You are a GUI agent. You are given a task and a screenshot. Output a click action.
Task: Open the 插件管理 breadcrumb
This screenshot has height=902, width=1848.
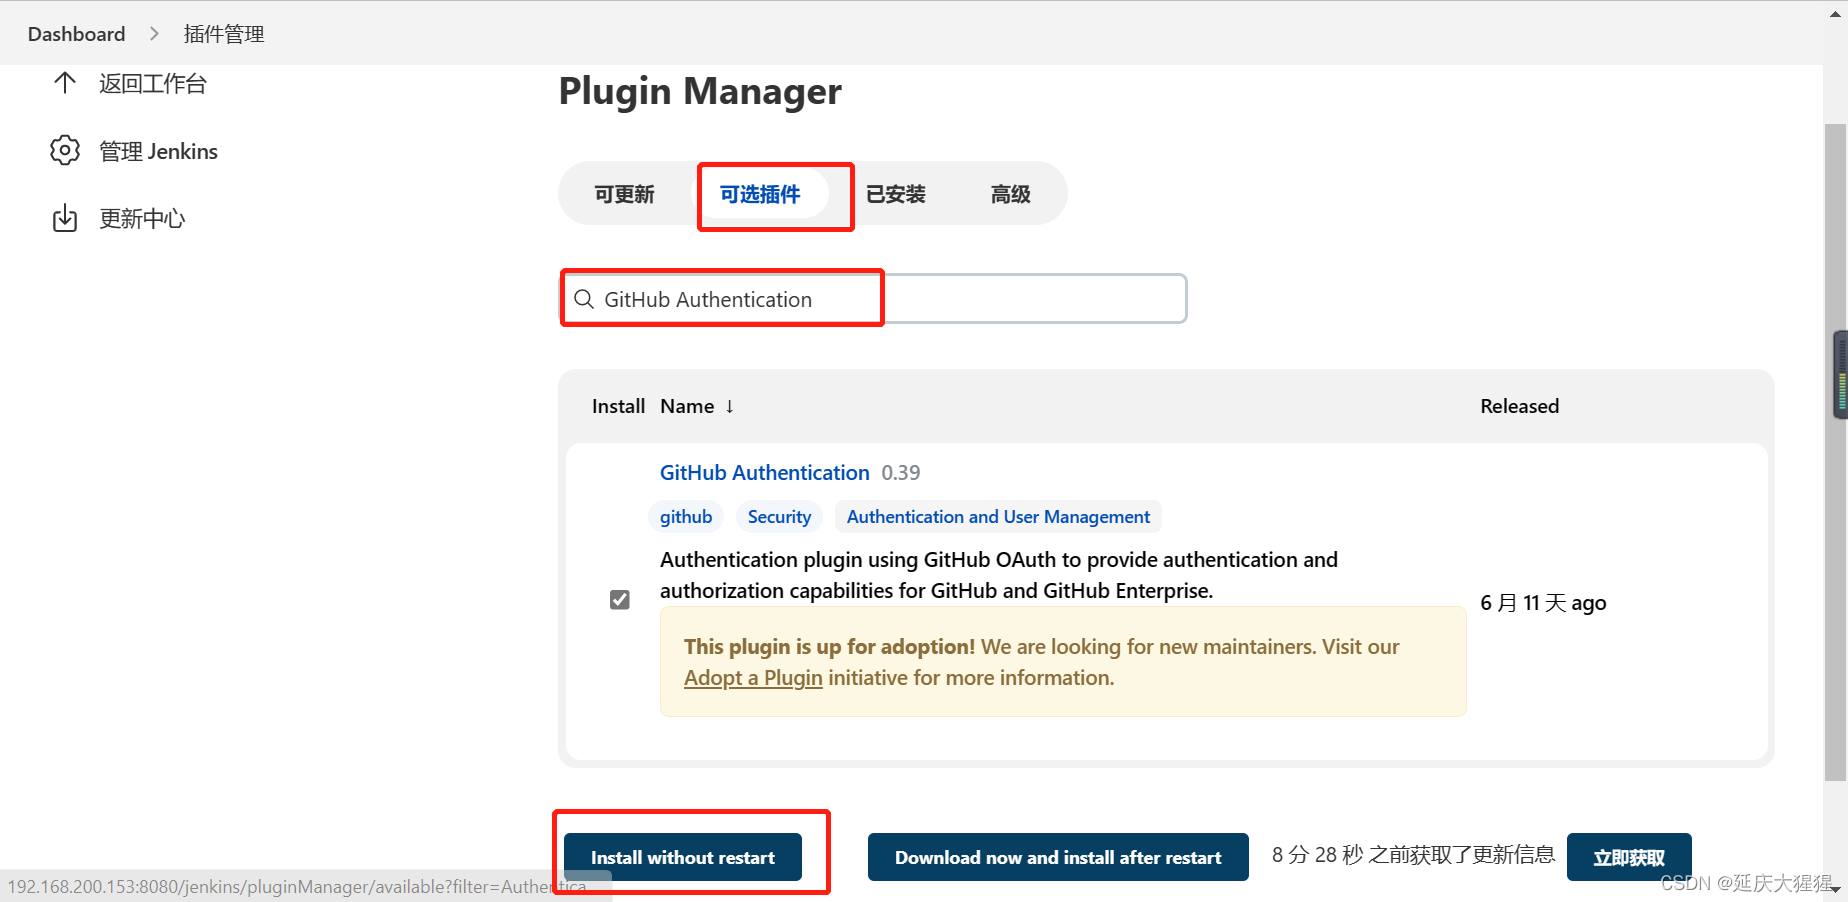pyautogui.click(x=224, y=34)
